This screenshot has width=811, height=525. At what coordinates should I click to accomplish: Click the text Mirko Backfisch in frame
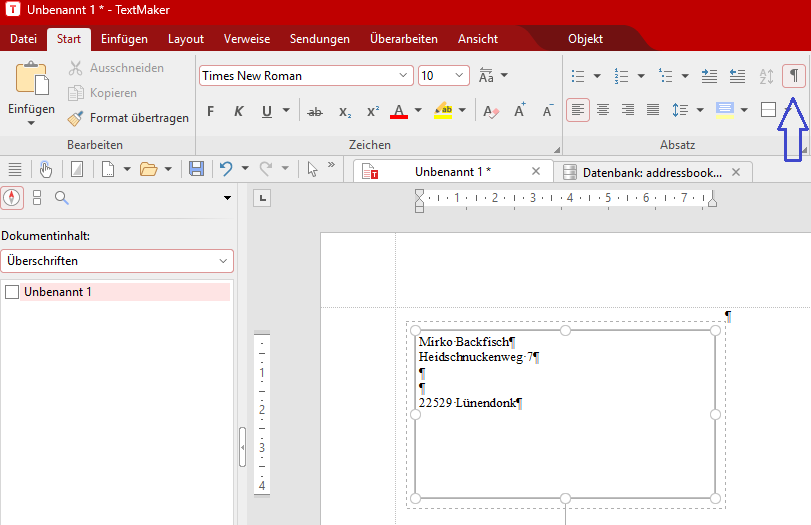point(464,341)
